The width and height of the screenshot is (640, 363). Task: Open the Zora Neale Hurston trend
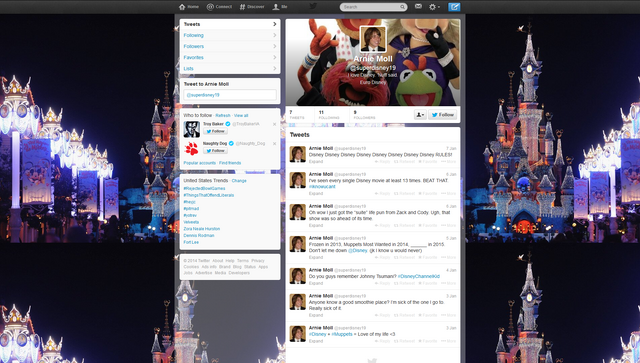tap(202, 229)
